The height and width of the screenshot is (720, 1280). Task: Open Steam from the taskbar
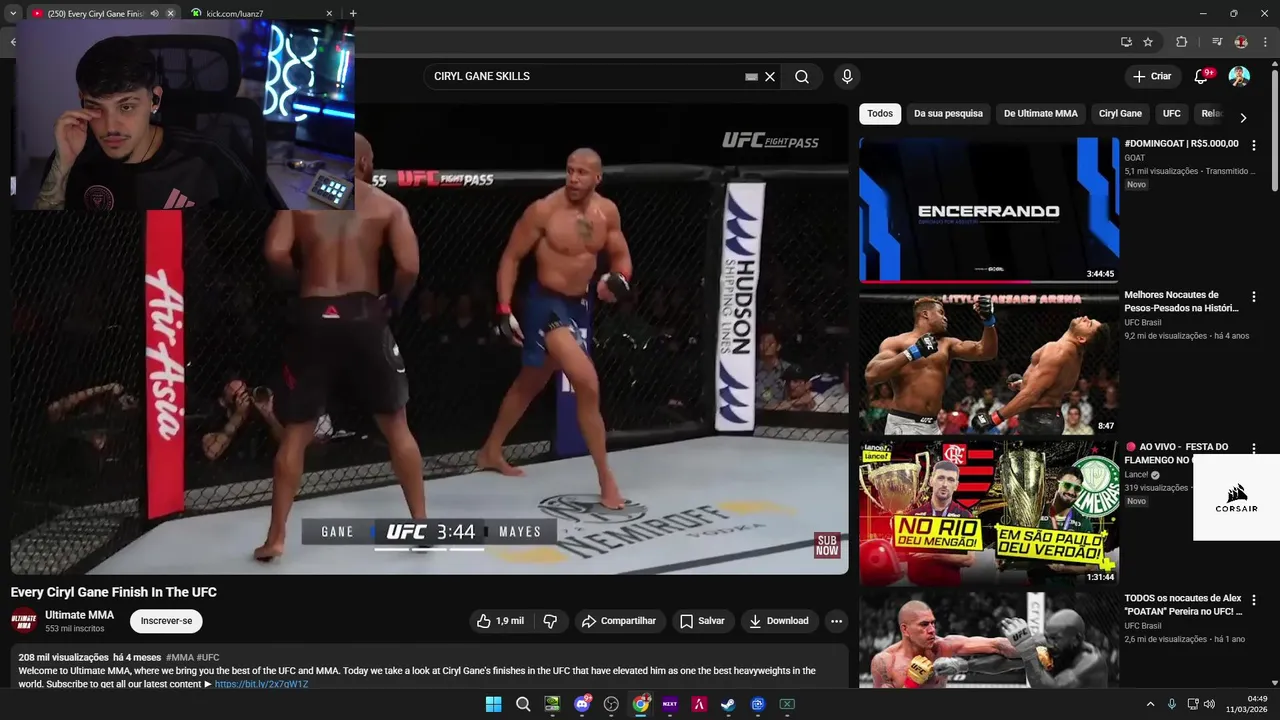(x=729, y=704)
